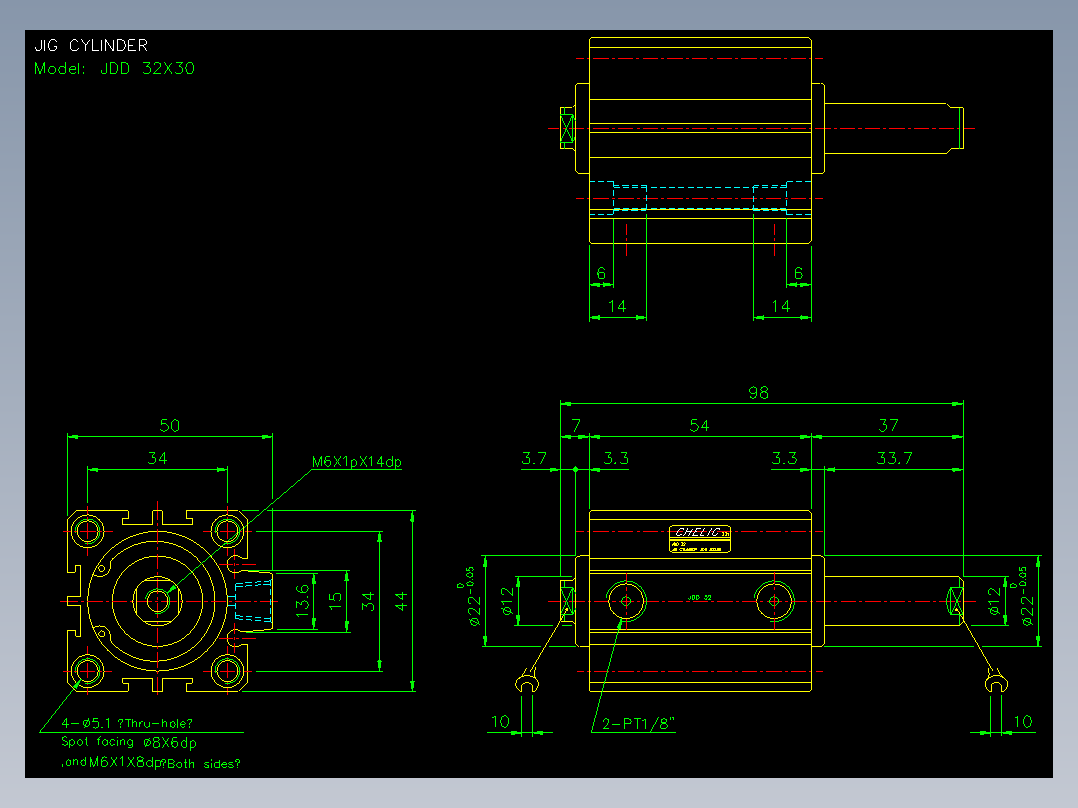Select the 'M6X1pX14dp' thread callout
1078x808 pixels.
pyautogui.click(x=357, y=462)
